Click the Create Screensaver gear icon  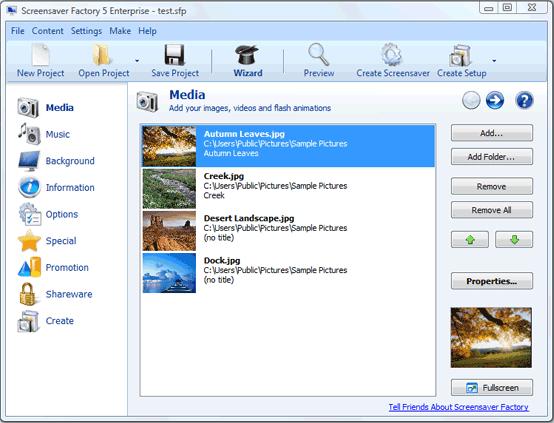point(392,55)
